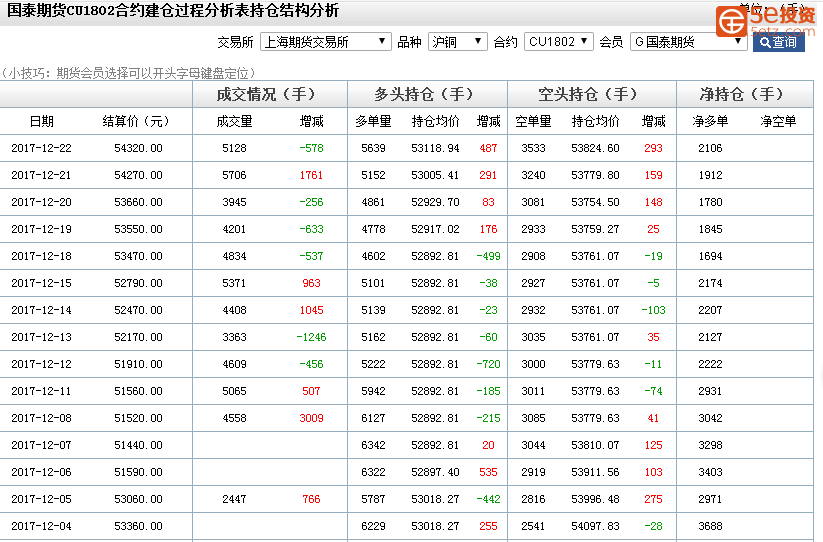This screenshot has height=542, width=823.
Task: Click net long value 3403
Action: pos(710,473)
